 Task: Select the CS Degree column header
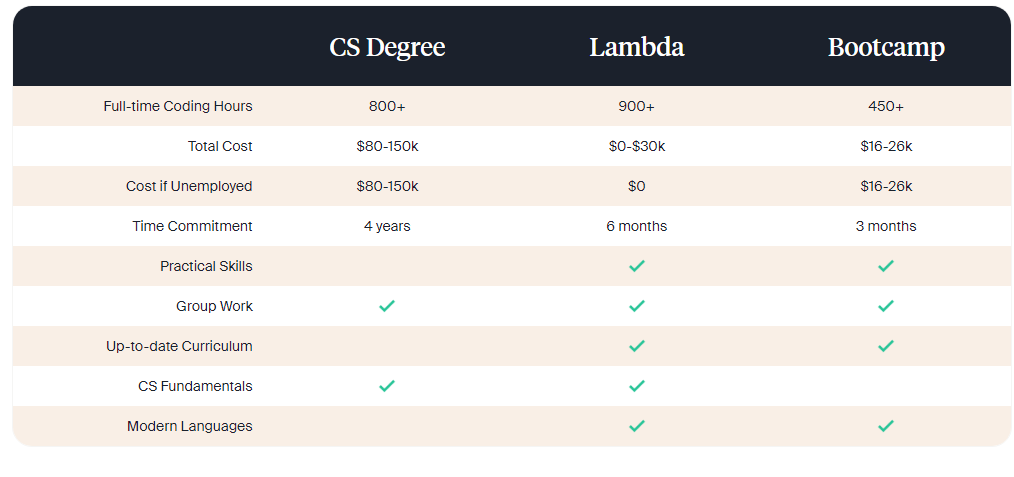[x=387, y=47]
